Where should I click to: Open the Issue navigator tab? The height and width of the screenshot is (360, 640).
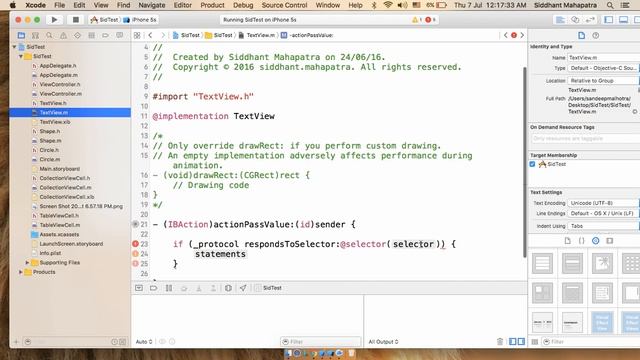tap(63, 36)
